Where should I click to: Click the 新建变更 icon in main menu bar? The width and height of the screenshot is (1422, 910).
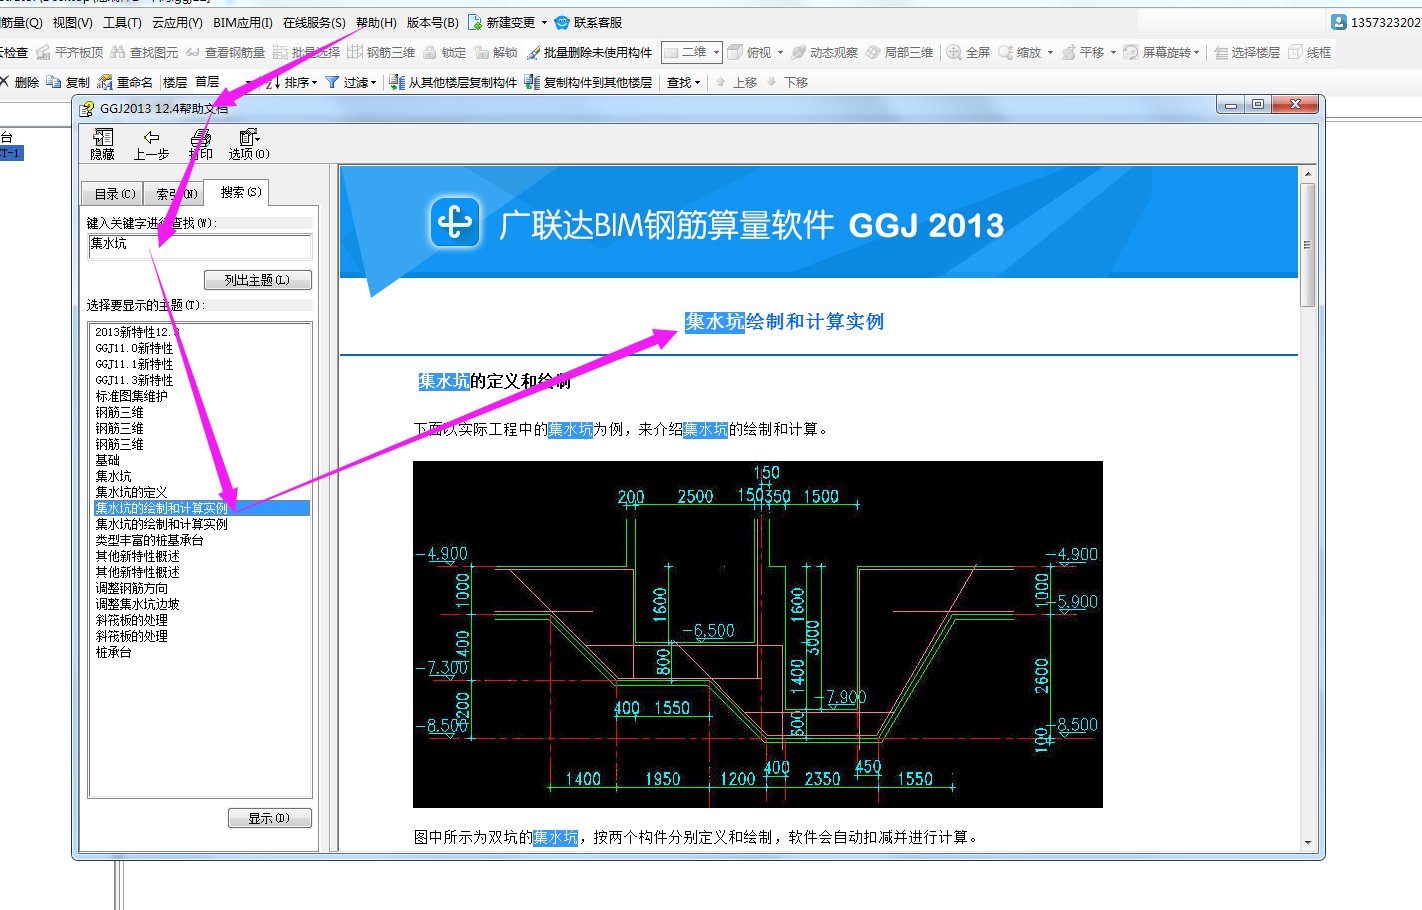(x=475, y=22)
